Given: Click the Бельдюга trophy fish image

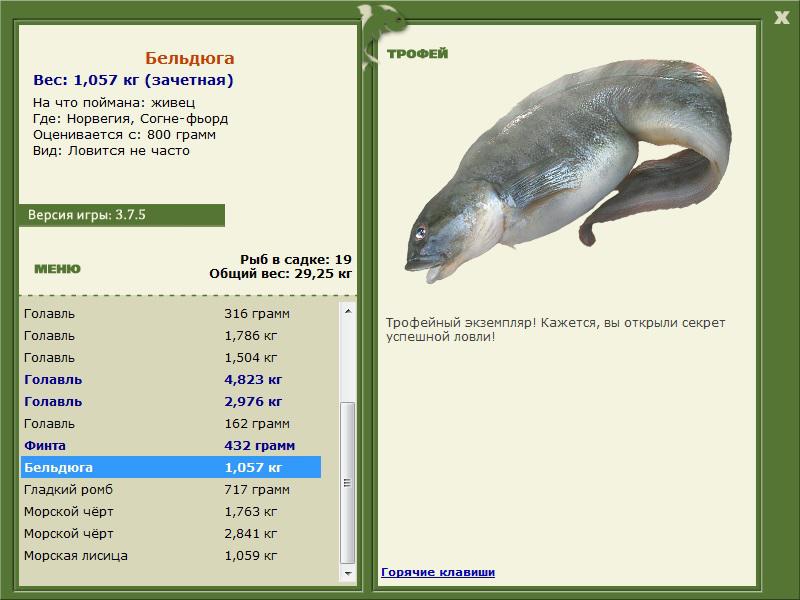Looking at the screenshot, I should (568, 171).
